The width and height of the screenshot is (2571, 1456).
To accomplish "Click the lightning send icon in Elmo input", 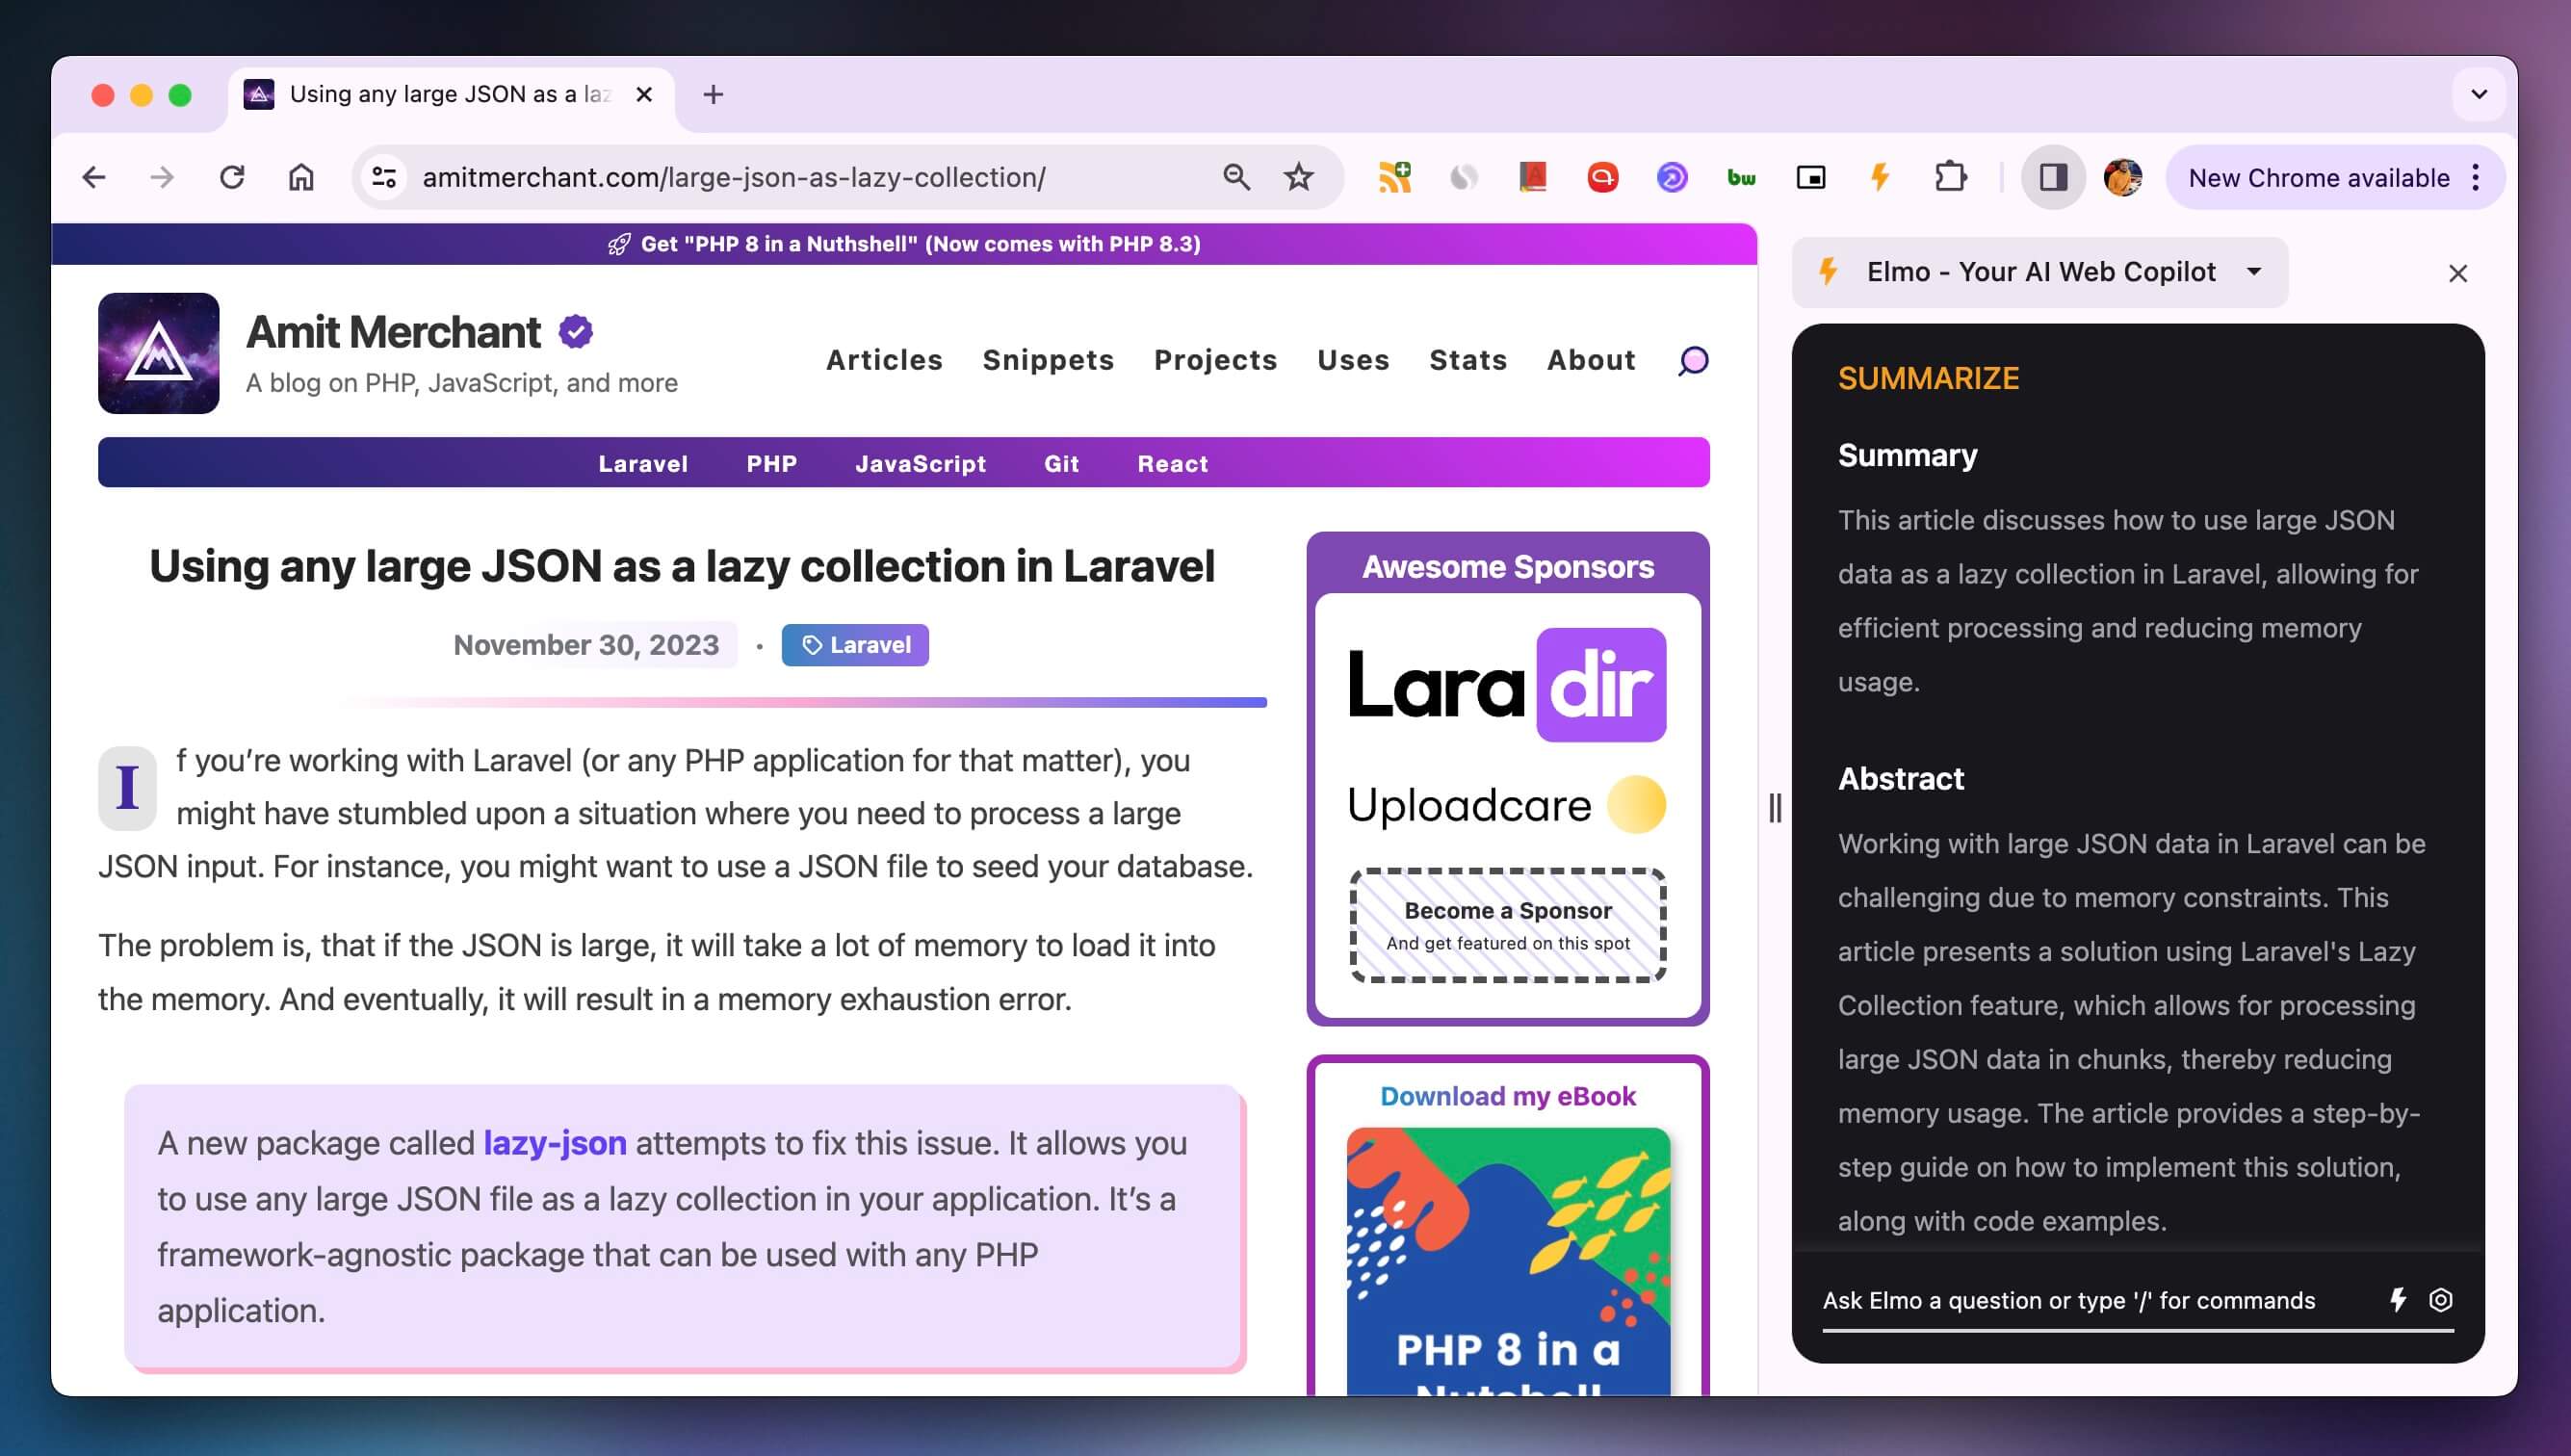I will click(2398, 1299).
